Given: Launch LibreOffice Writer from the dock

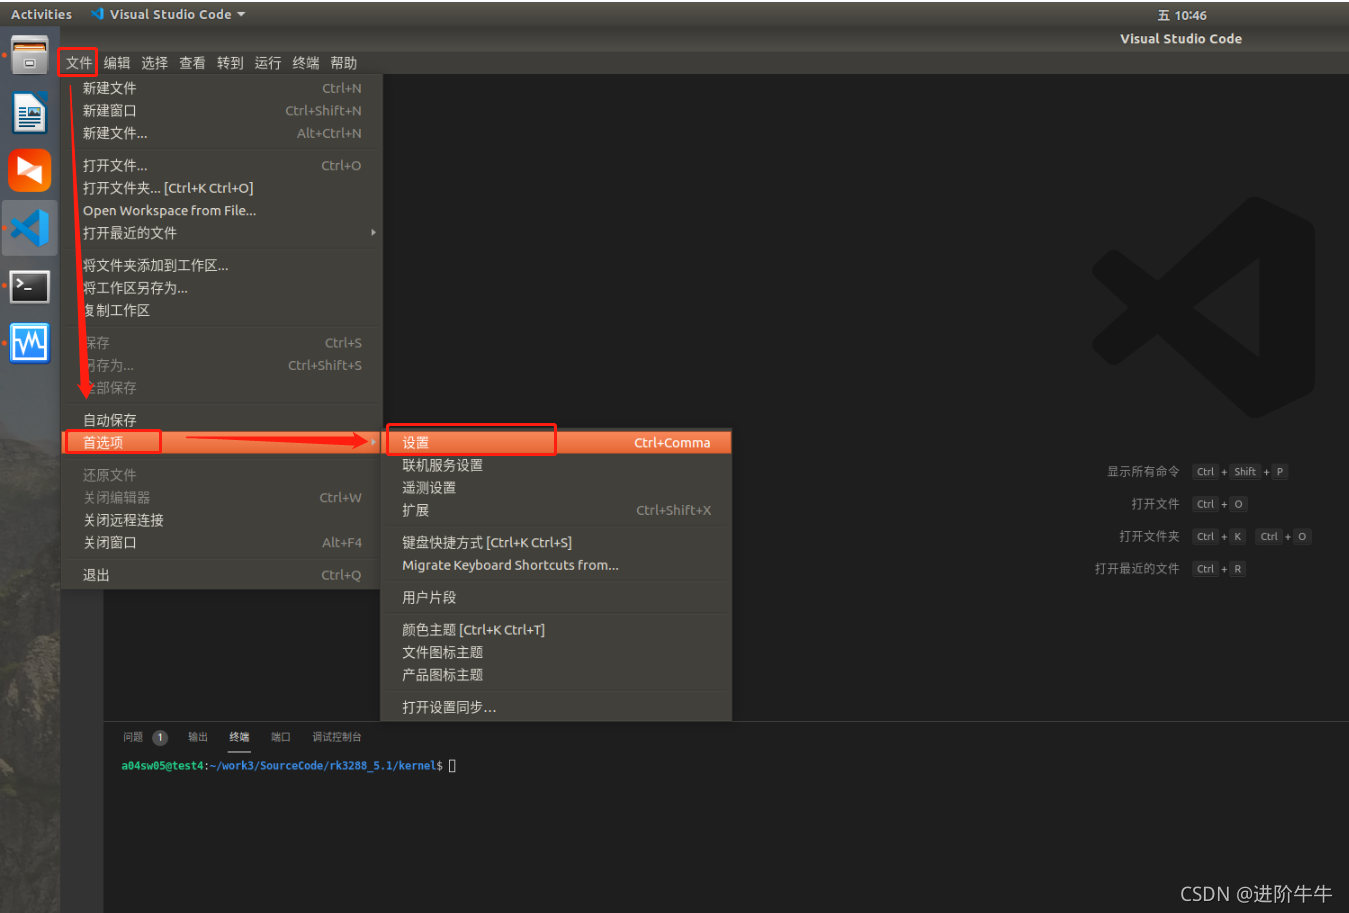Looking at the screenshot, I should [x=30, y=113].
